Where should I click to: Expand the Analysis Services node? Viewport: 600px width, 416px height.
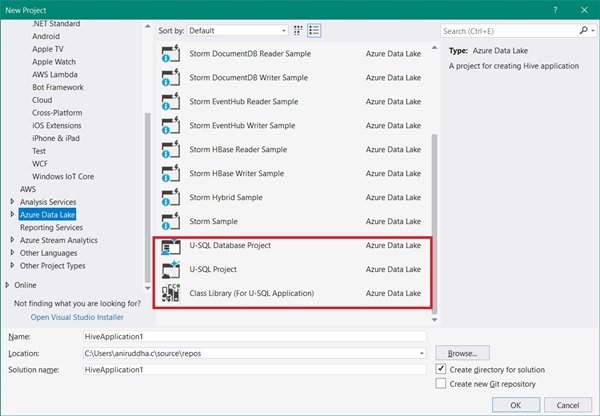(12, 201)
